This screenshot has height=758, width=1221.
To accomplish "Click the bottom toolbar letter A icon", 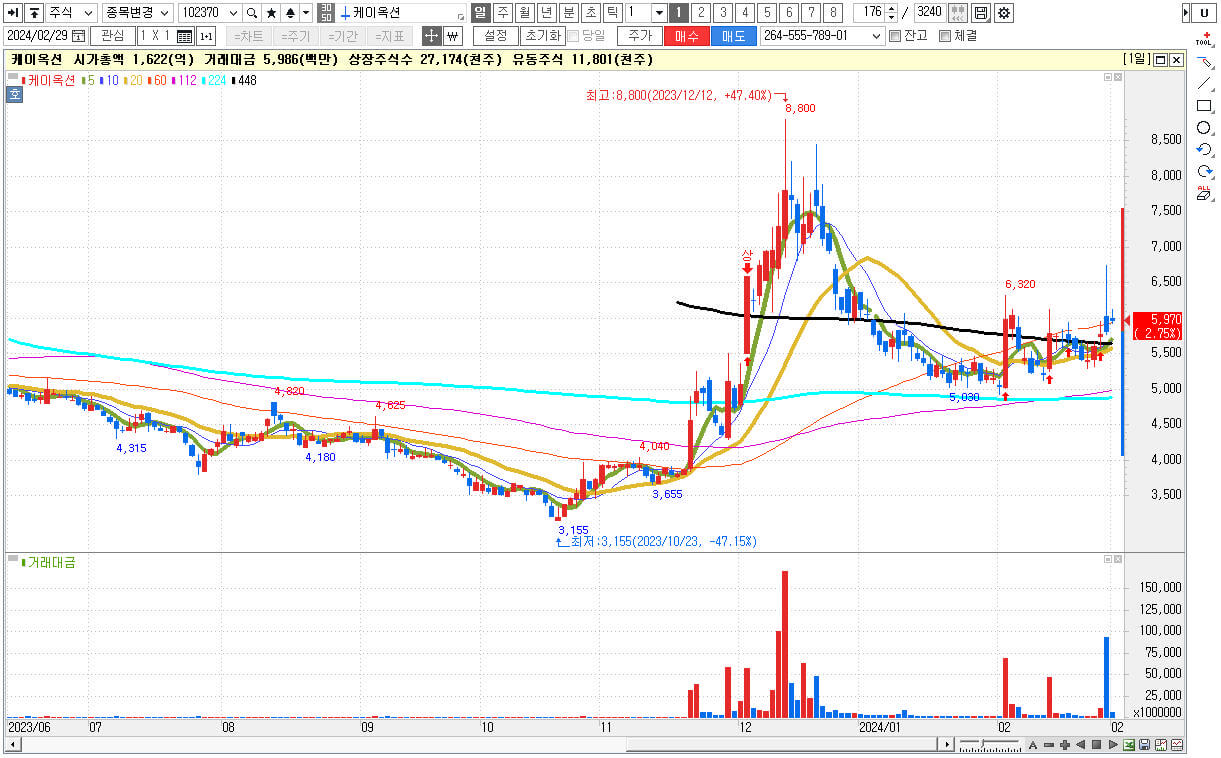I will pyautogui.click(x=1033, y=745).
